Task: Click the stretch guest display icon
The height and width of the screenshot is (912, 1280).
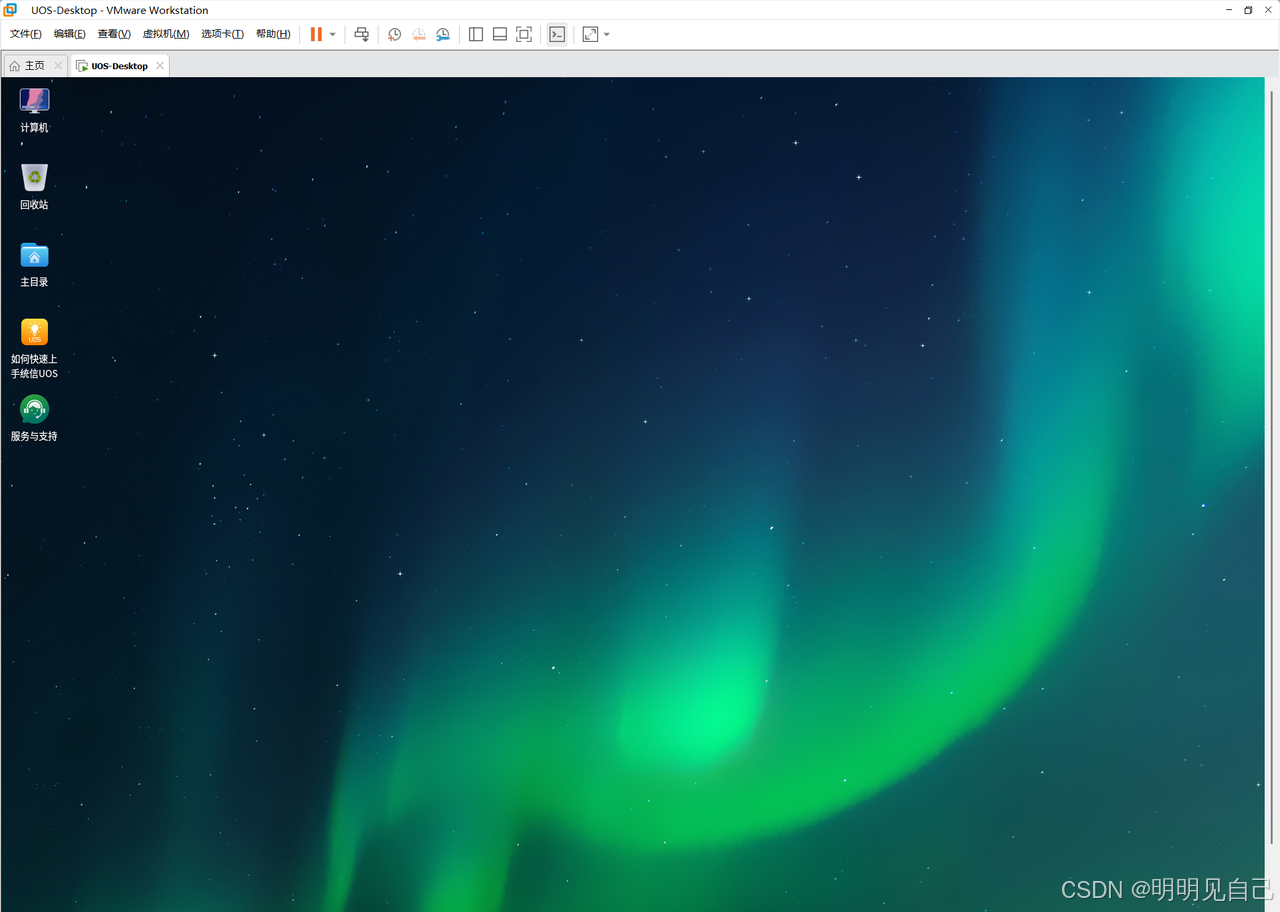Action: (591, 34)
